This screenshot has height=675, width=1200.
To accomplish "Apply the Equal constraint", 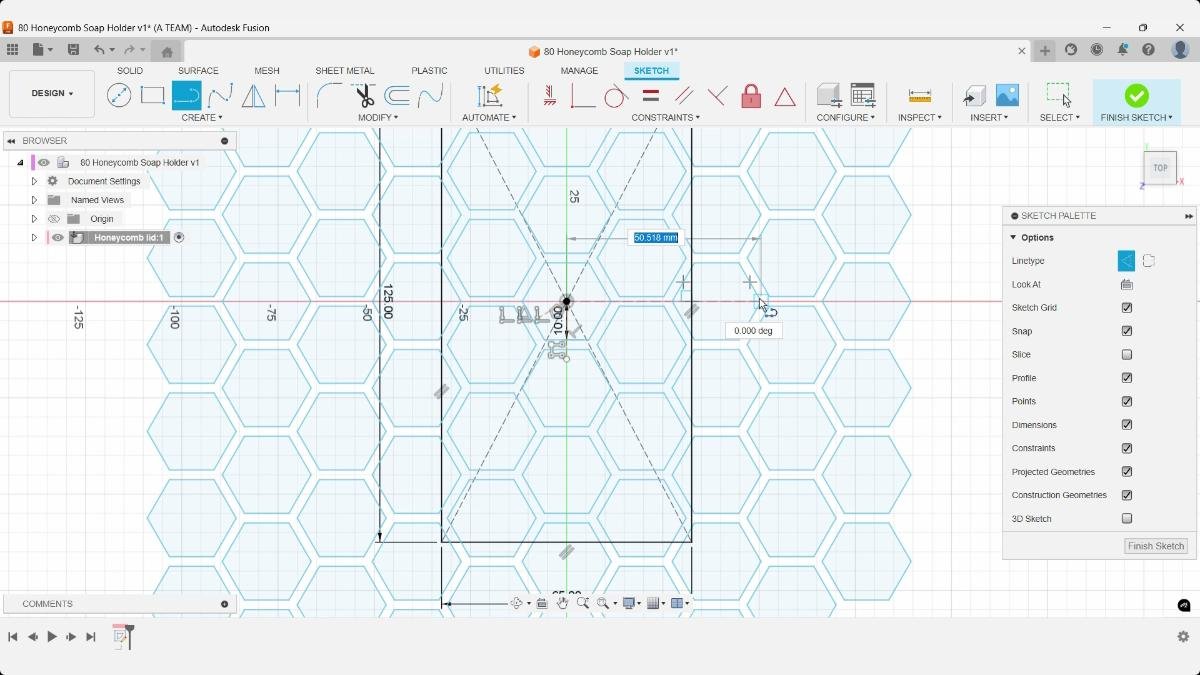I will click(x=650, y=96).
